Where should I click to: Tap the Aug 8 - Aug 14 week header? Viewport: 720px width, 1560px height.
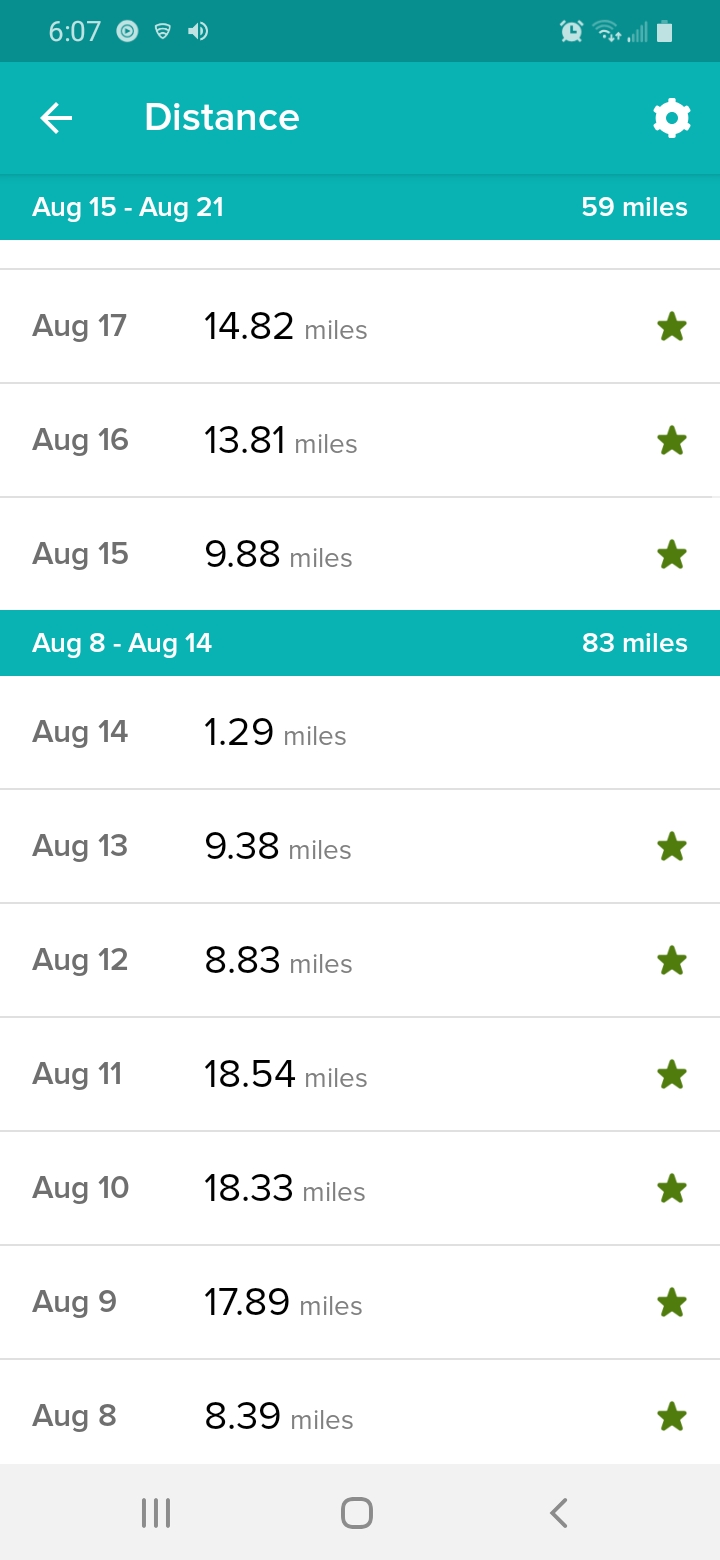pos(122,643)
